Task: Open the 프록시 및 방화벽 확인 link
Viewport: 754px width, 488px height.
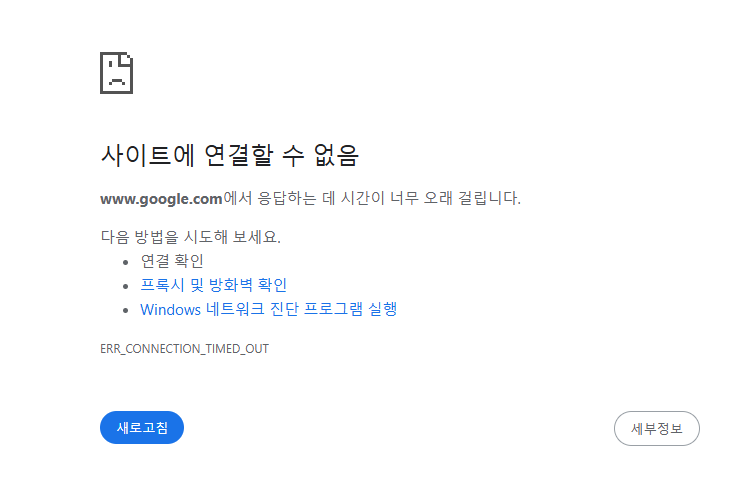Action: [214, 285]
